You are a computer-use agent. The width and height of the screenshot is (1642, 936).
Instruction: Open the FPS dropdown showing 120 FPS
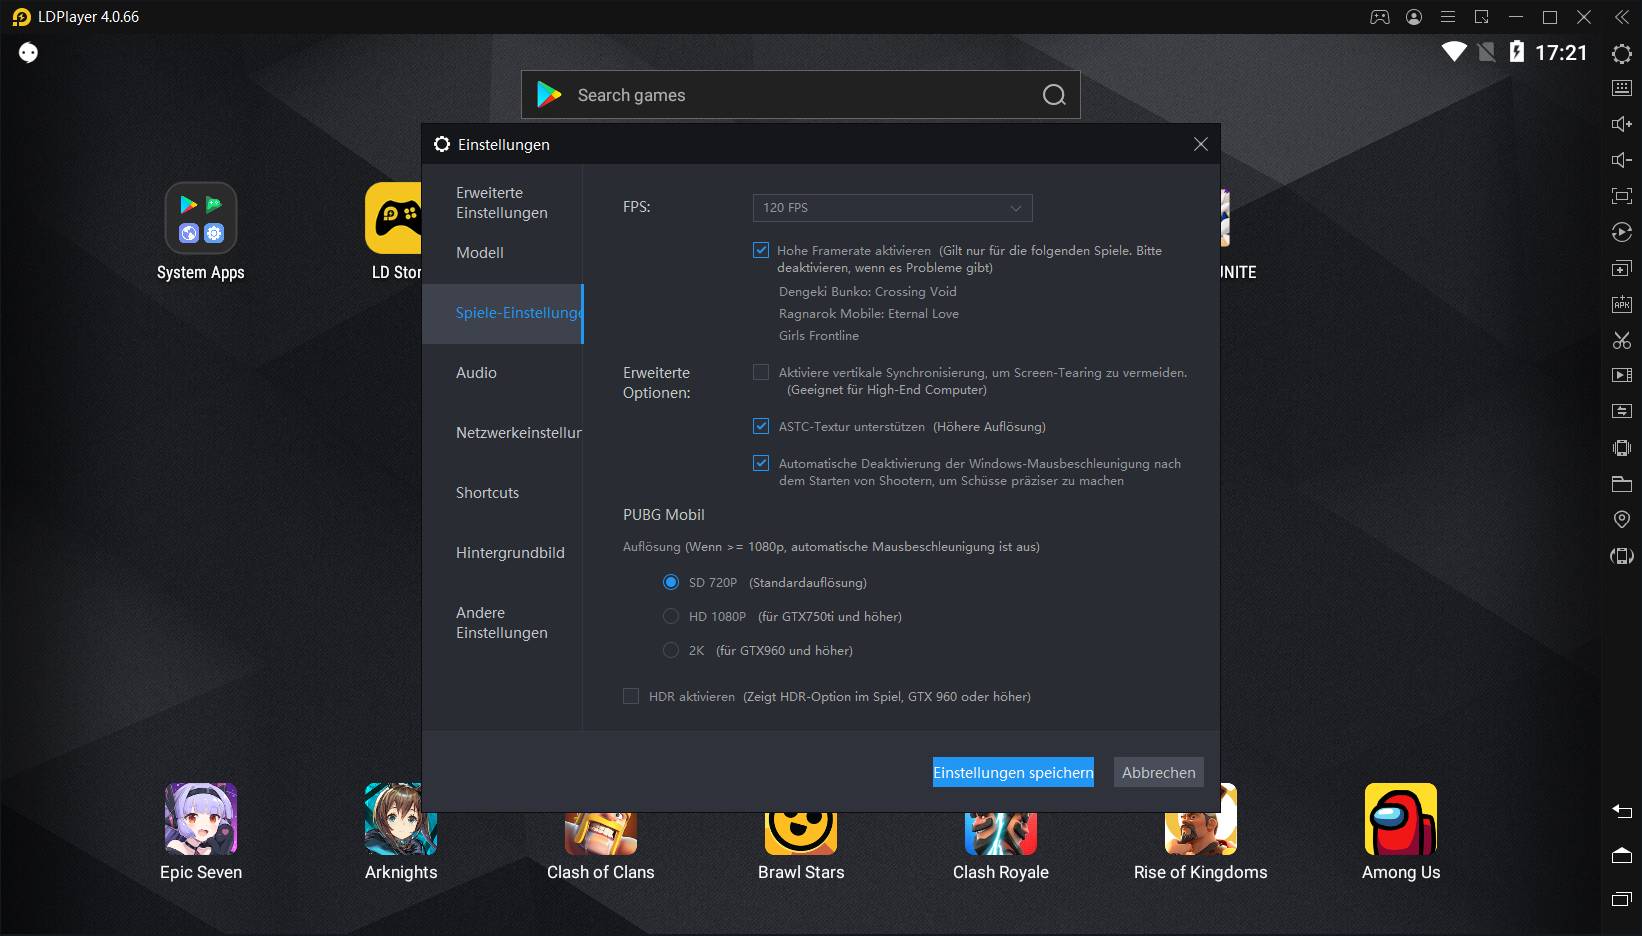tap(892, 208)
